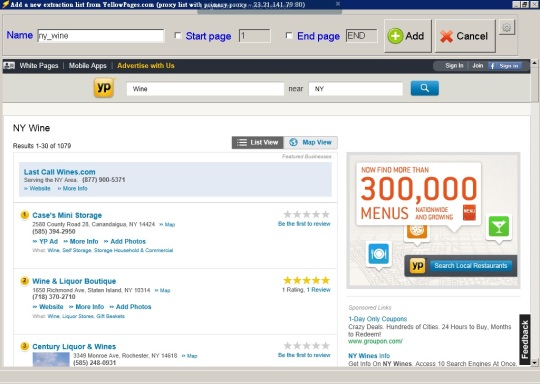Click Be the first to review Century Liquor
Viewport: 540px width, 384px height.
[x=304, y=355]
